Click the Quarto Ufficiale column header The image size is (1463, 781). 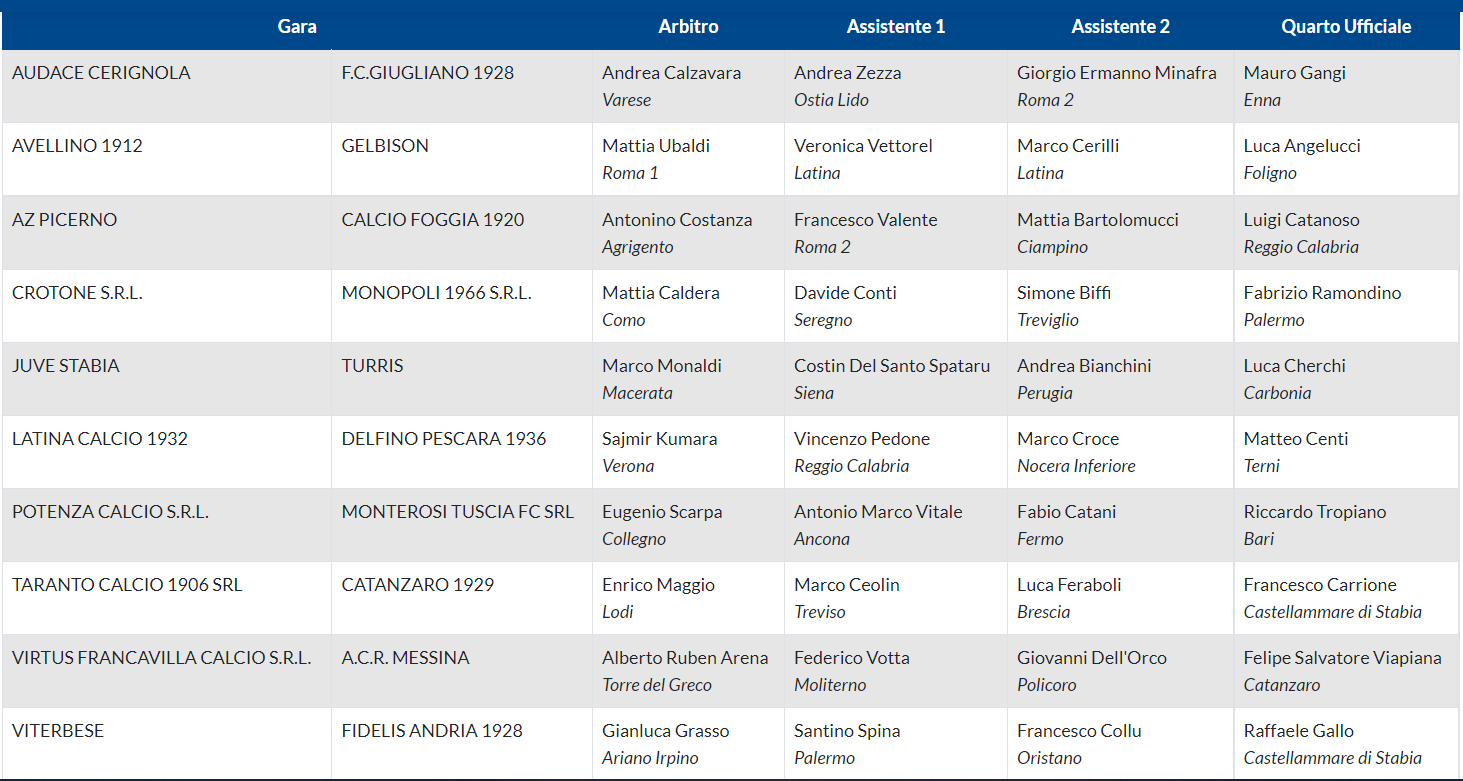(1346, 27)
